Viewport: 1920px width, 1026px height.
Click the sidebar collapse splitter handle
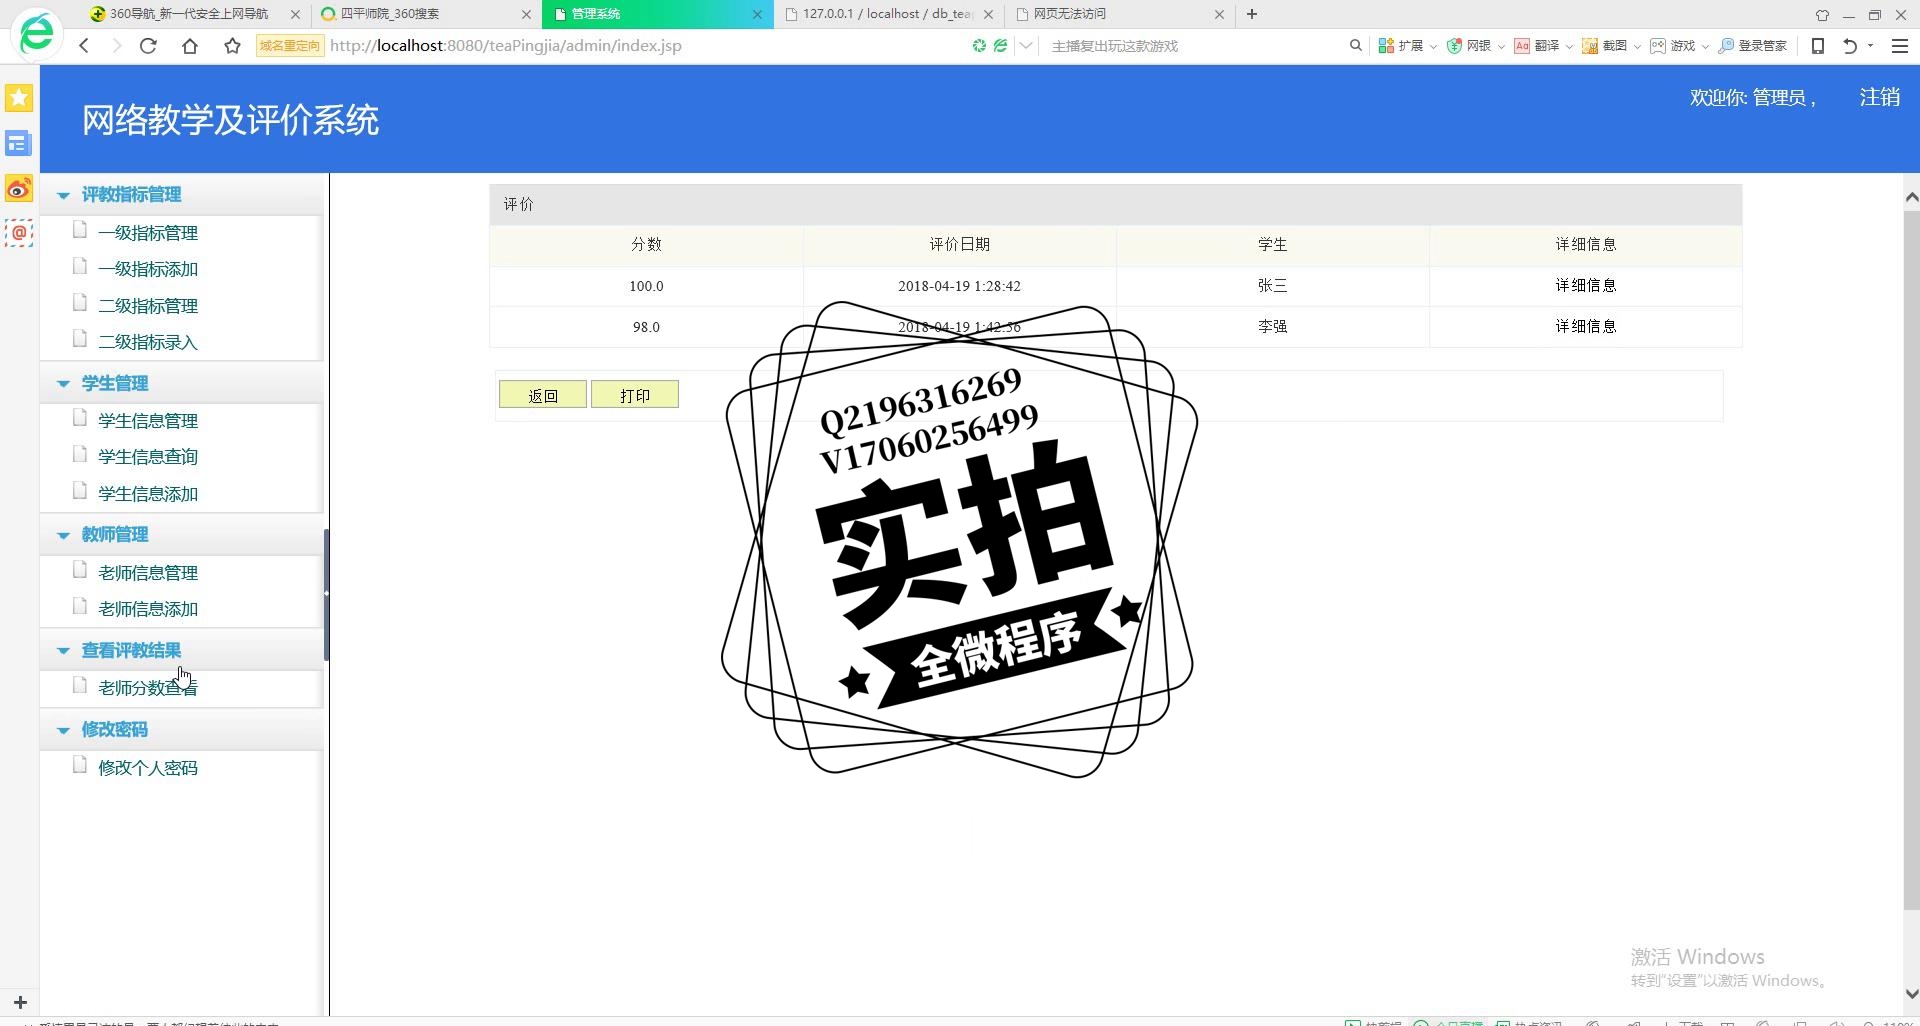pos(326,594)
